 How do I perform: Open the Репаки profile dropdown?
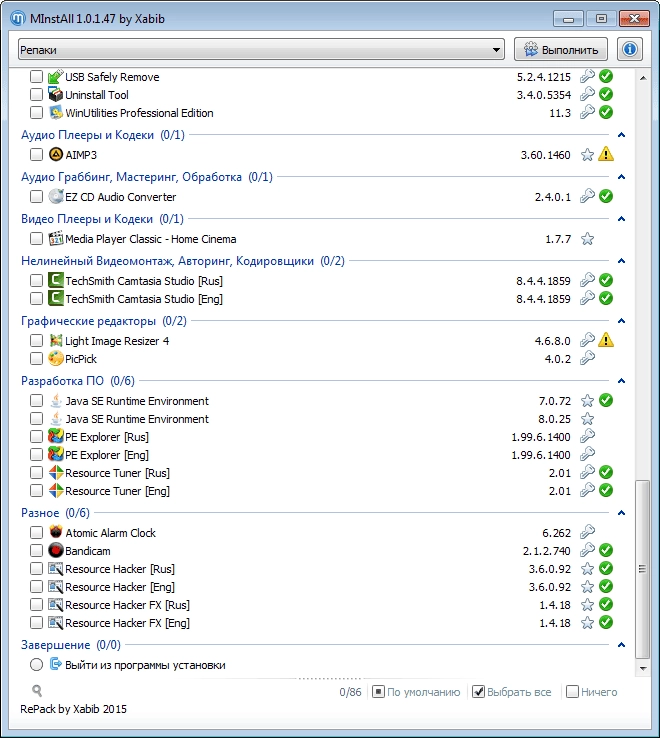click(261, 49)
